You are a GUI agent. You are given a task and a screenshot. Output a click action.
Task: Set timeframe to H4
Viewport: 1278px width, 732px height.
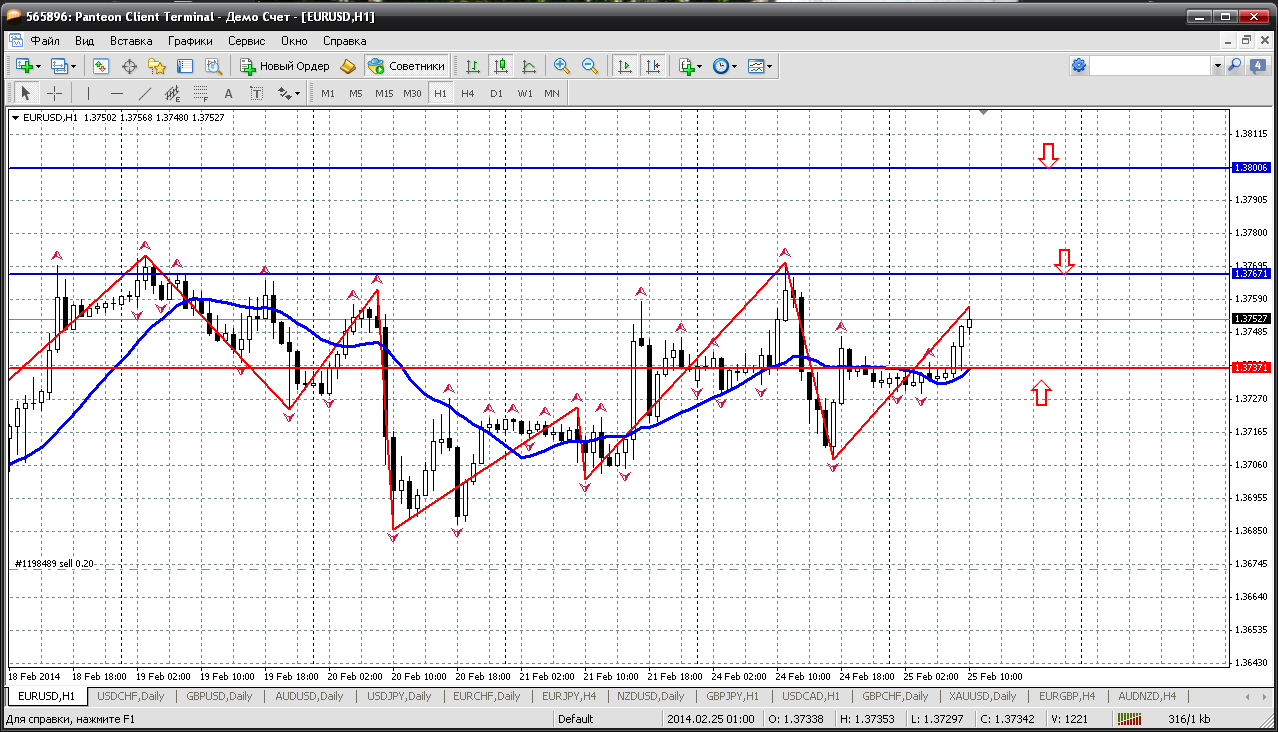[468, 93]
